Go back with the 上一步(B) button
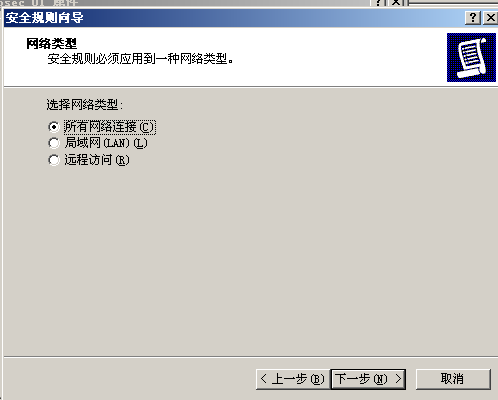Screen dimensions: 498x400 [x=293, y=379]
